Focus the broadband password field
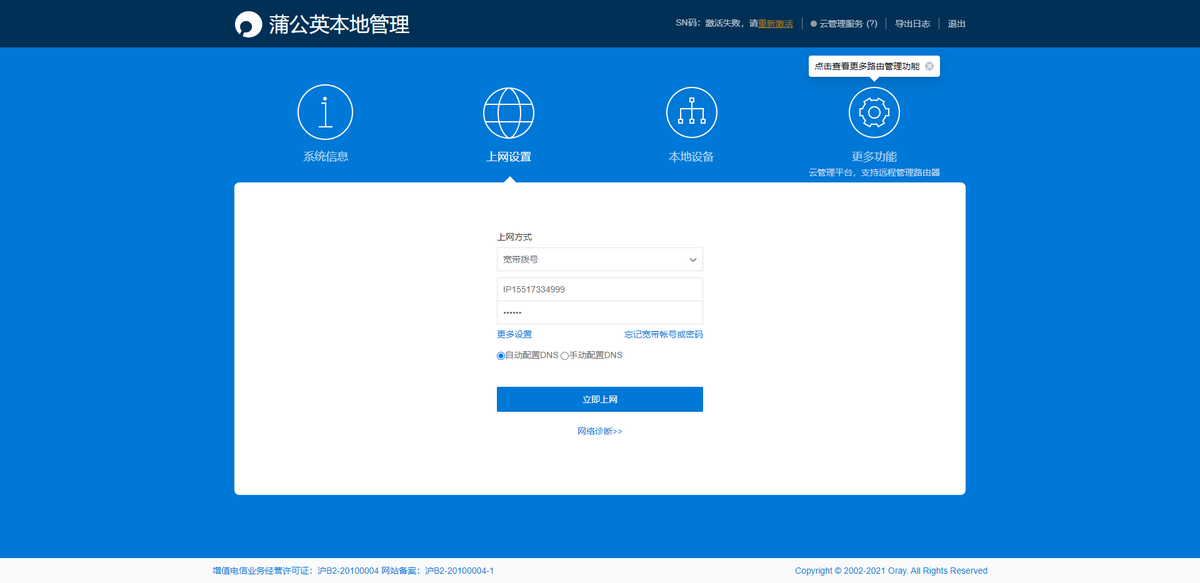Screen dimensions: 1200x583 click(x=600, y=312)
